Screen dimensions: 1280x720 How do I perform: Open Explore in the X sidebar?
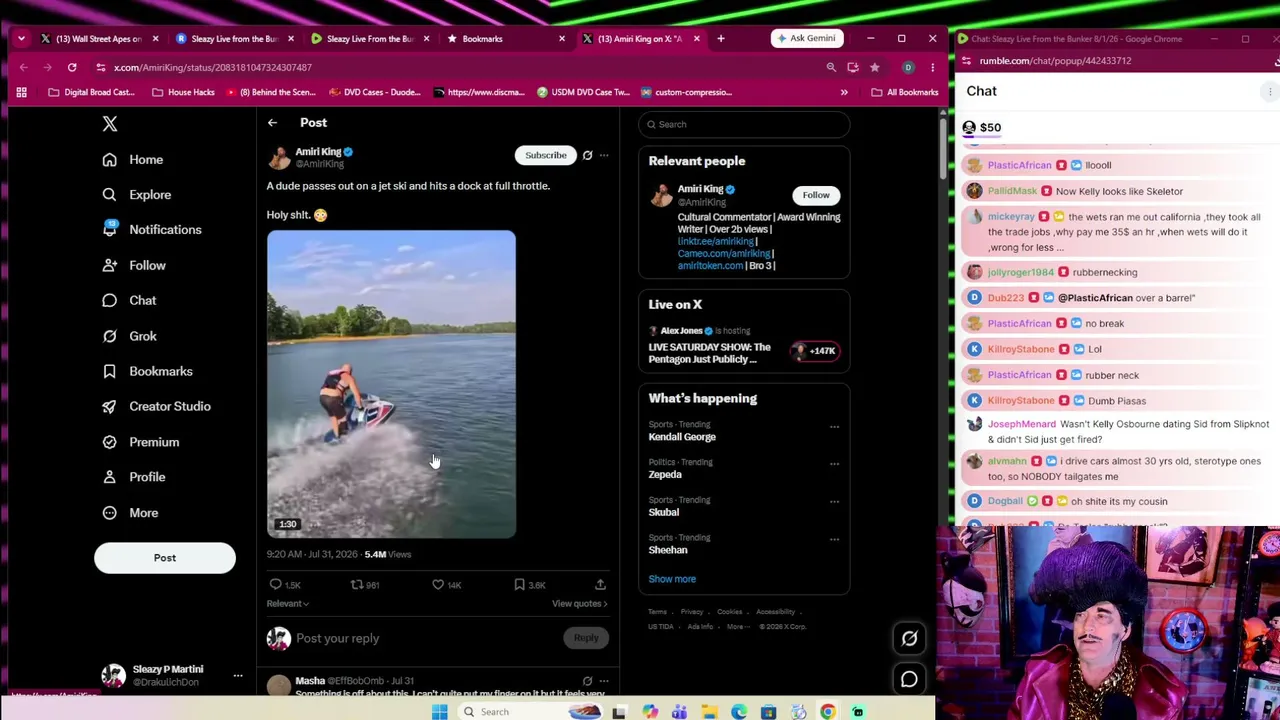coord(137,195)
